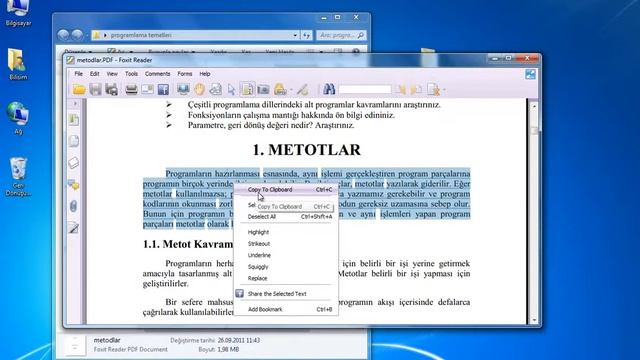Screen dimensions: 640x360
Task: Choose Add Bookmark in the context menu
Action: tap(286, 309)
